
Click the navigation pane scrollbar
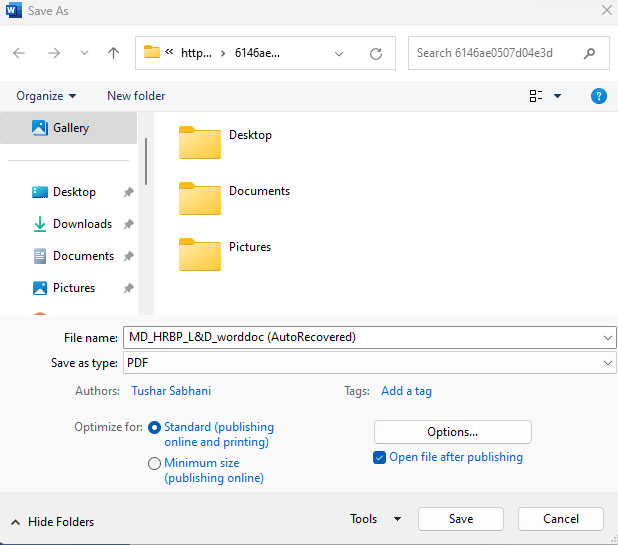146,161
